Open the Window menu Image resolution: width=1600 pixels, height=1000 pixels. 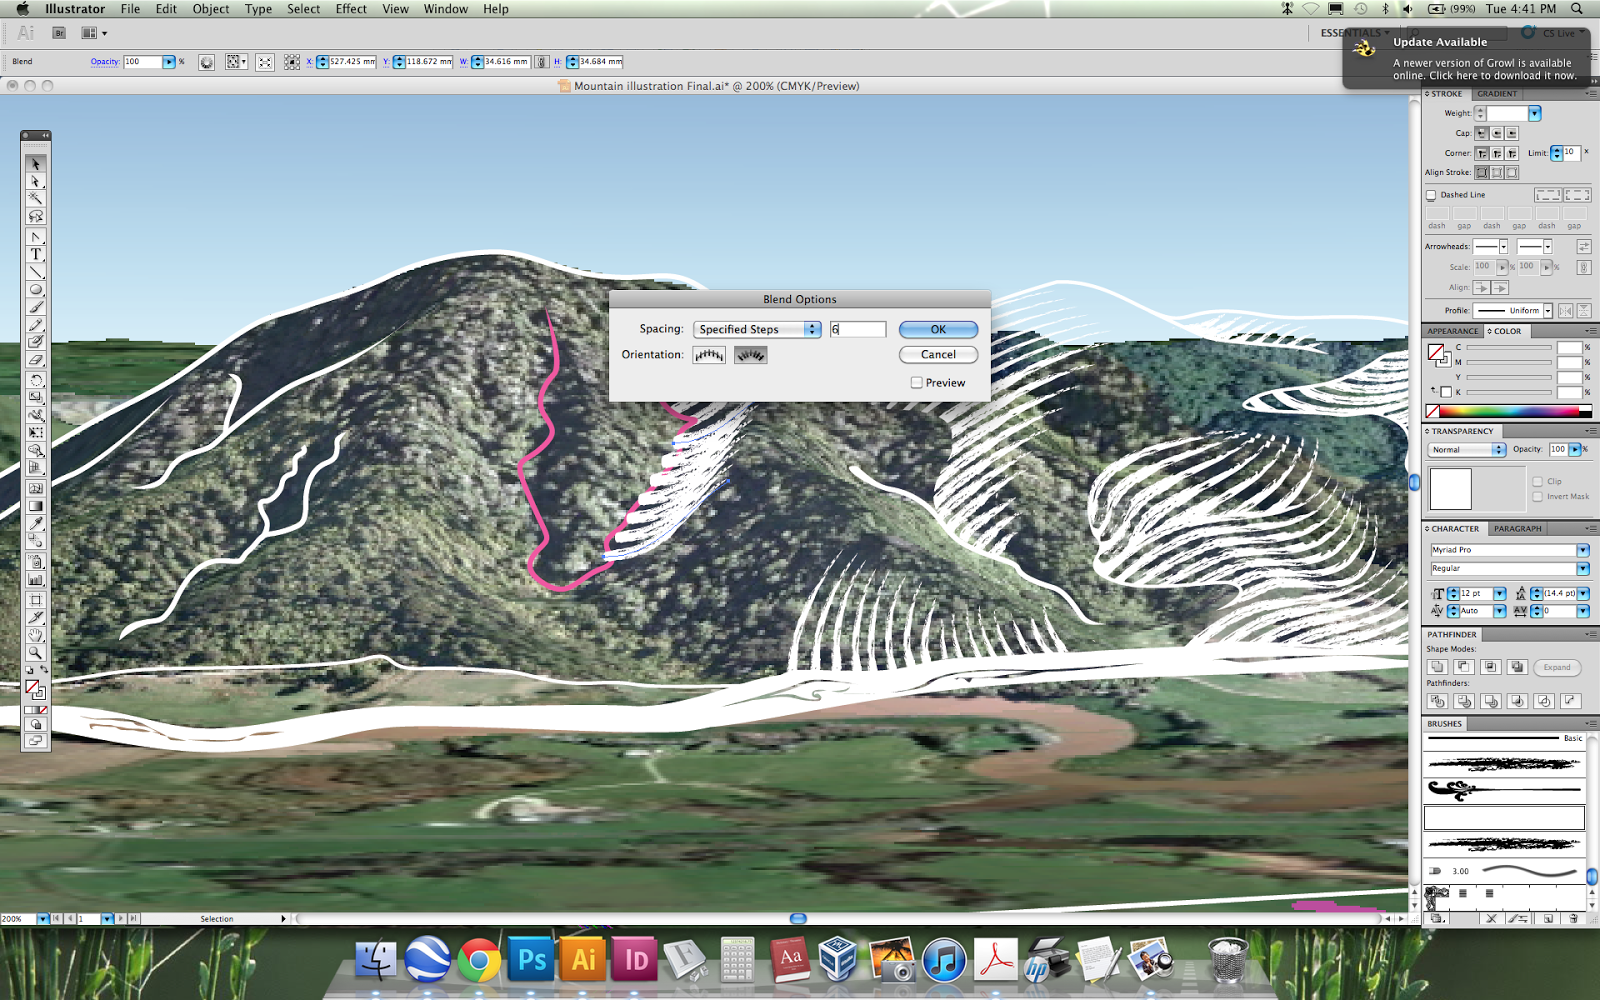tap(446, 9)
